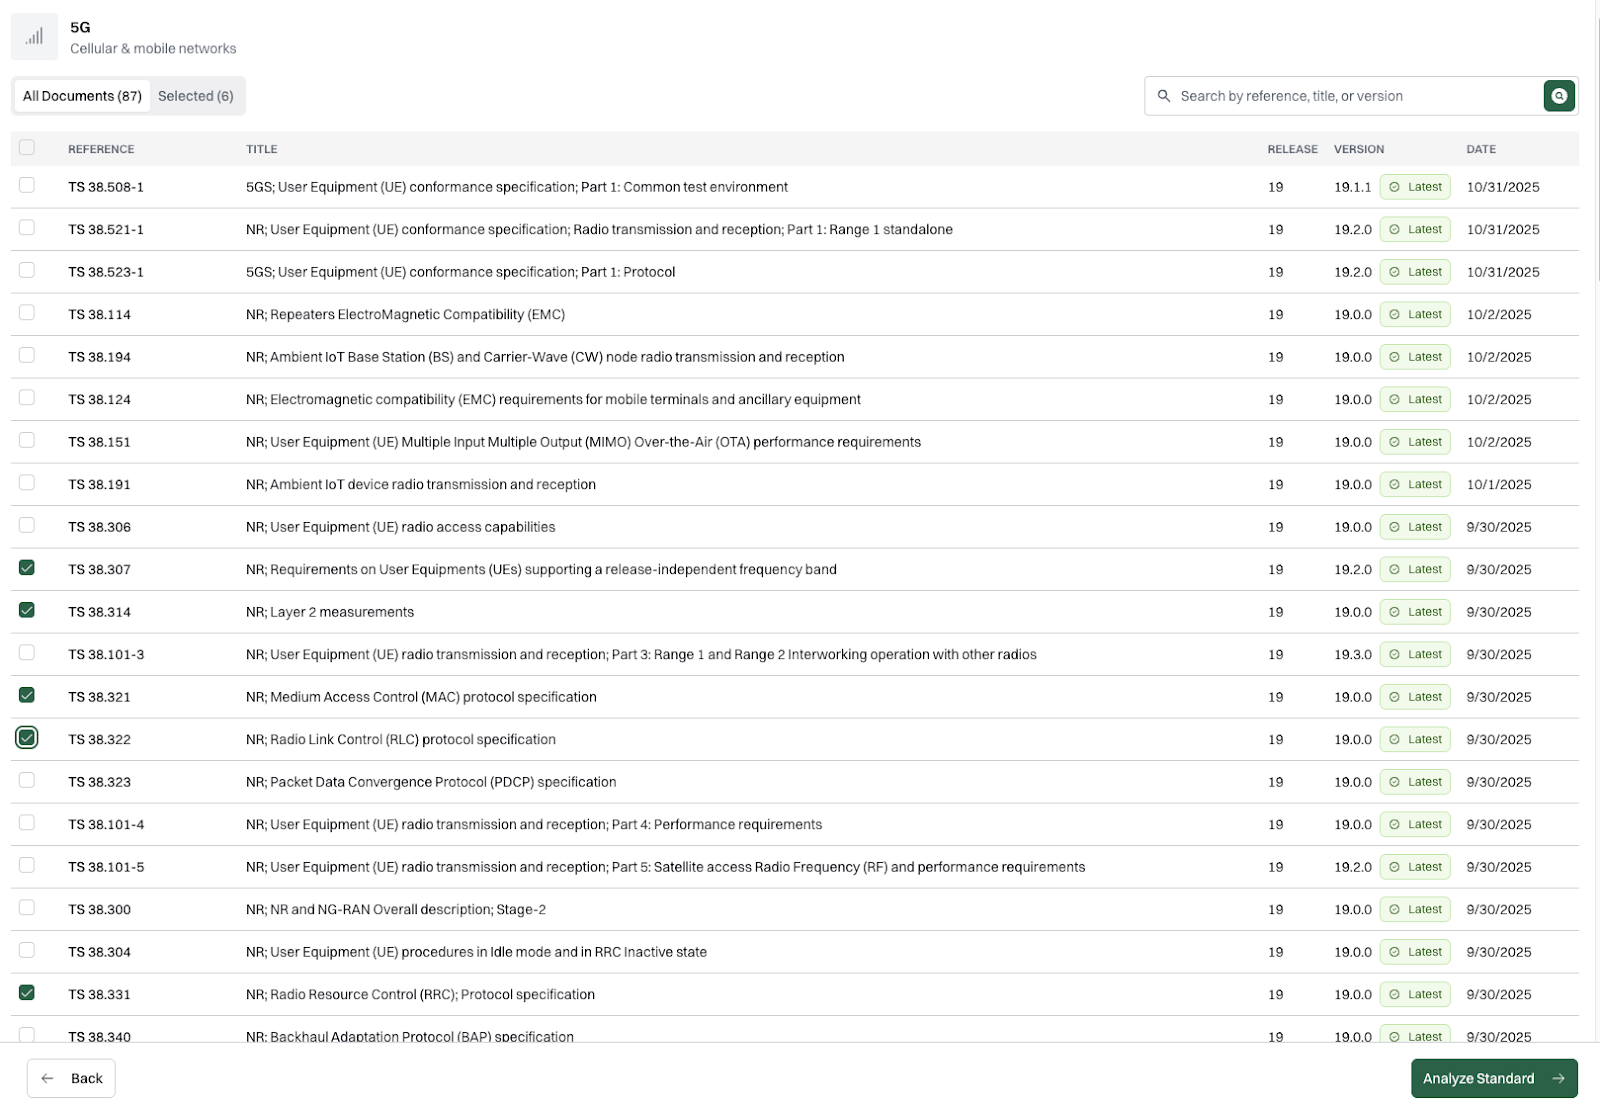The width and height of the screenshot is (1600, 1108).
Task: Click reference TS 38.521-1
Action: [106, 229]
